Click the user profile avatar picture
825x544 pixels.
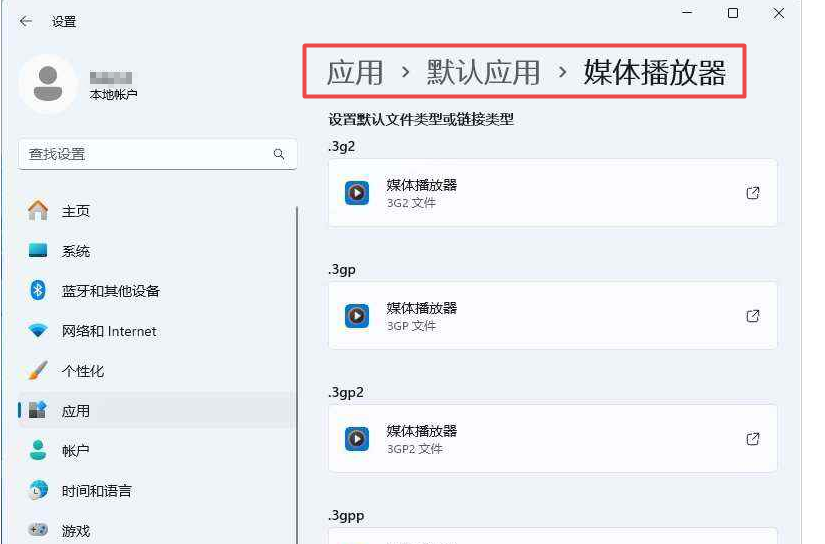[x=48, y=84]
